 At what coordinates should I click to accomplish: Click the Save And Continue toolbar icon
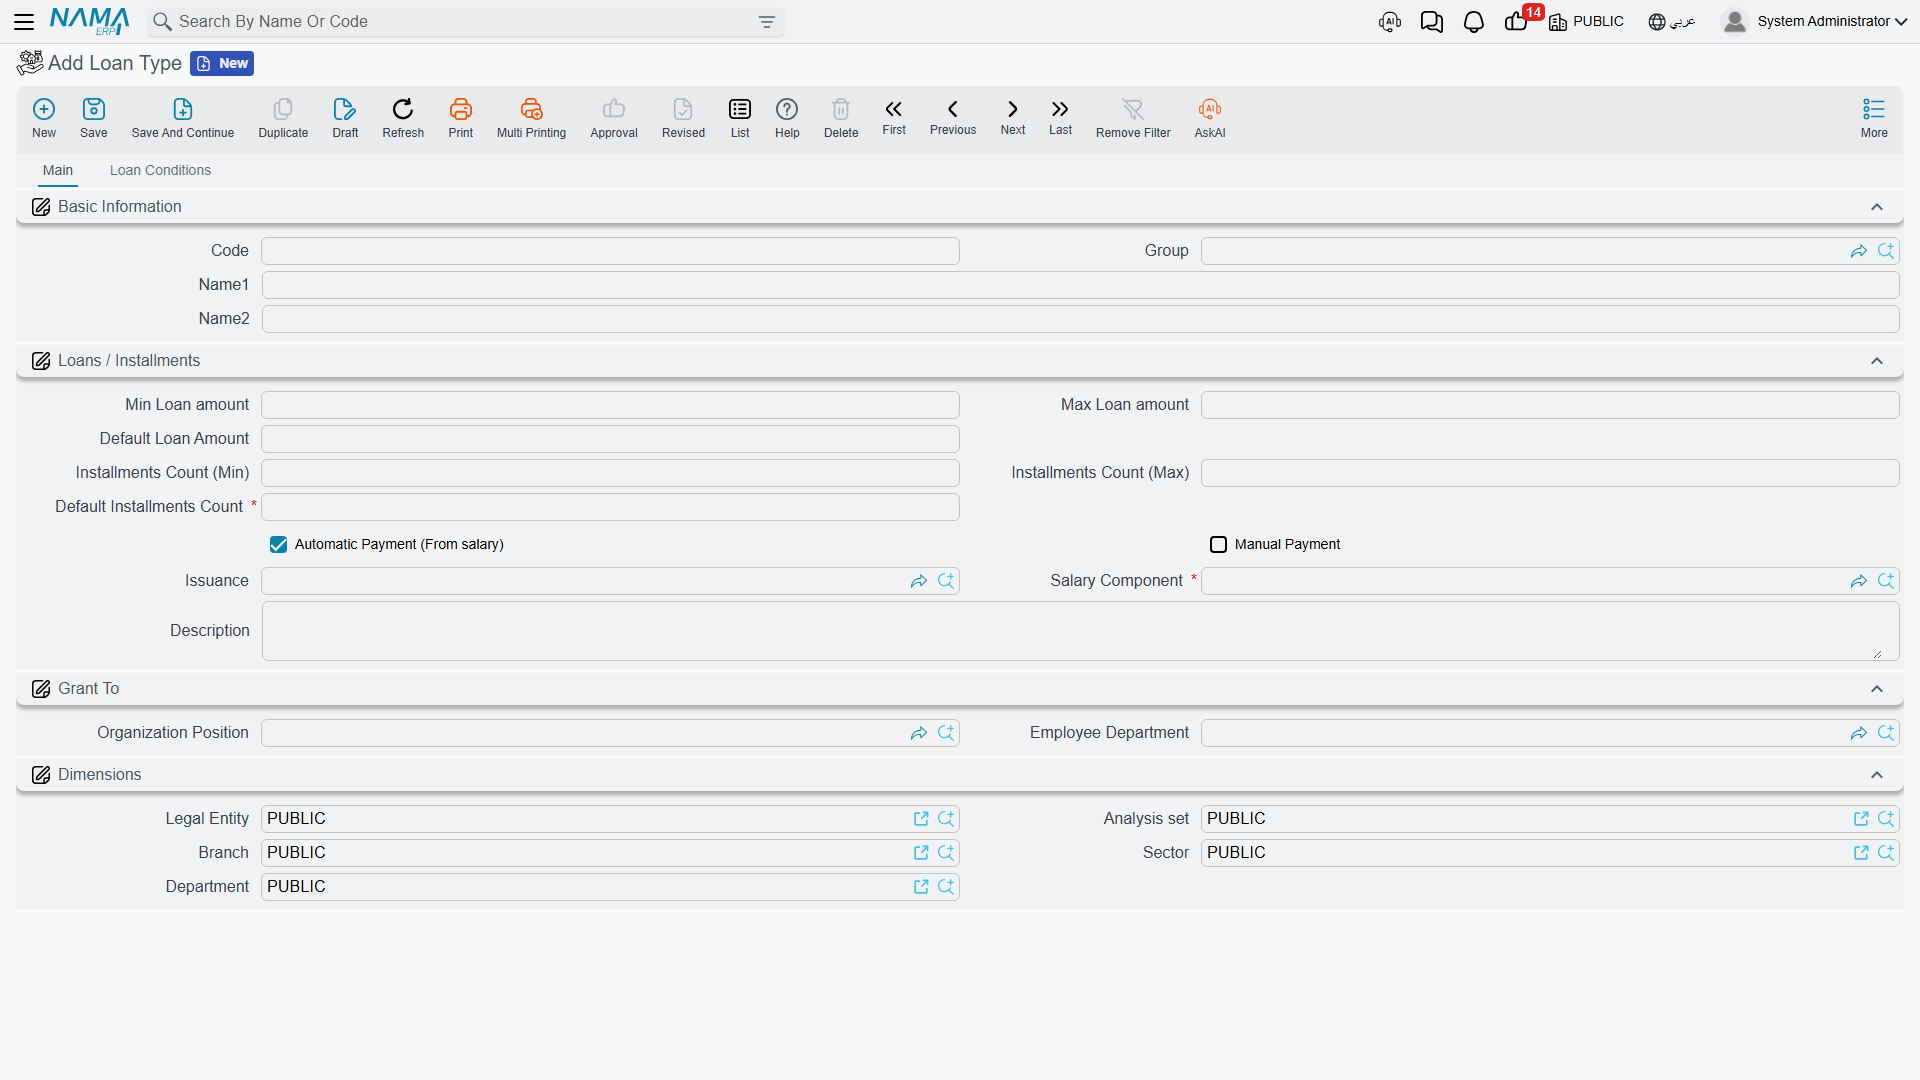click(x=182, y=109)
